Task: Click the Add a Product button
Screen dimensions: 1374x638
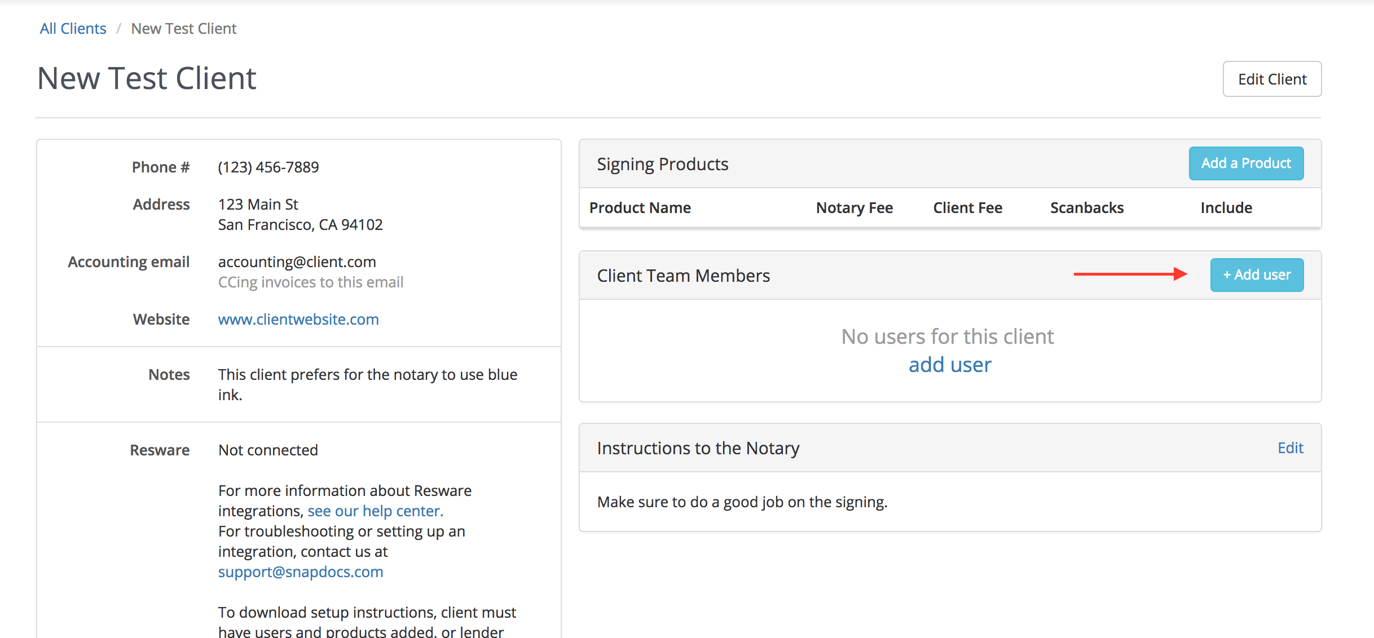Action: [1246, 163]
